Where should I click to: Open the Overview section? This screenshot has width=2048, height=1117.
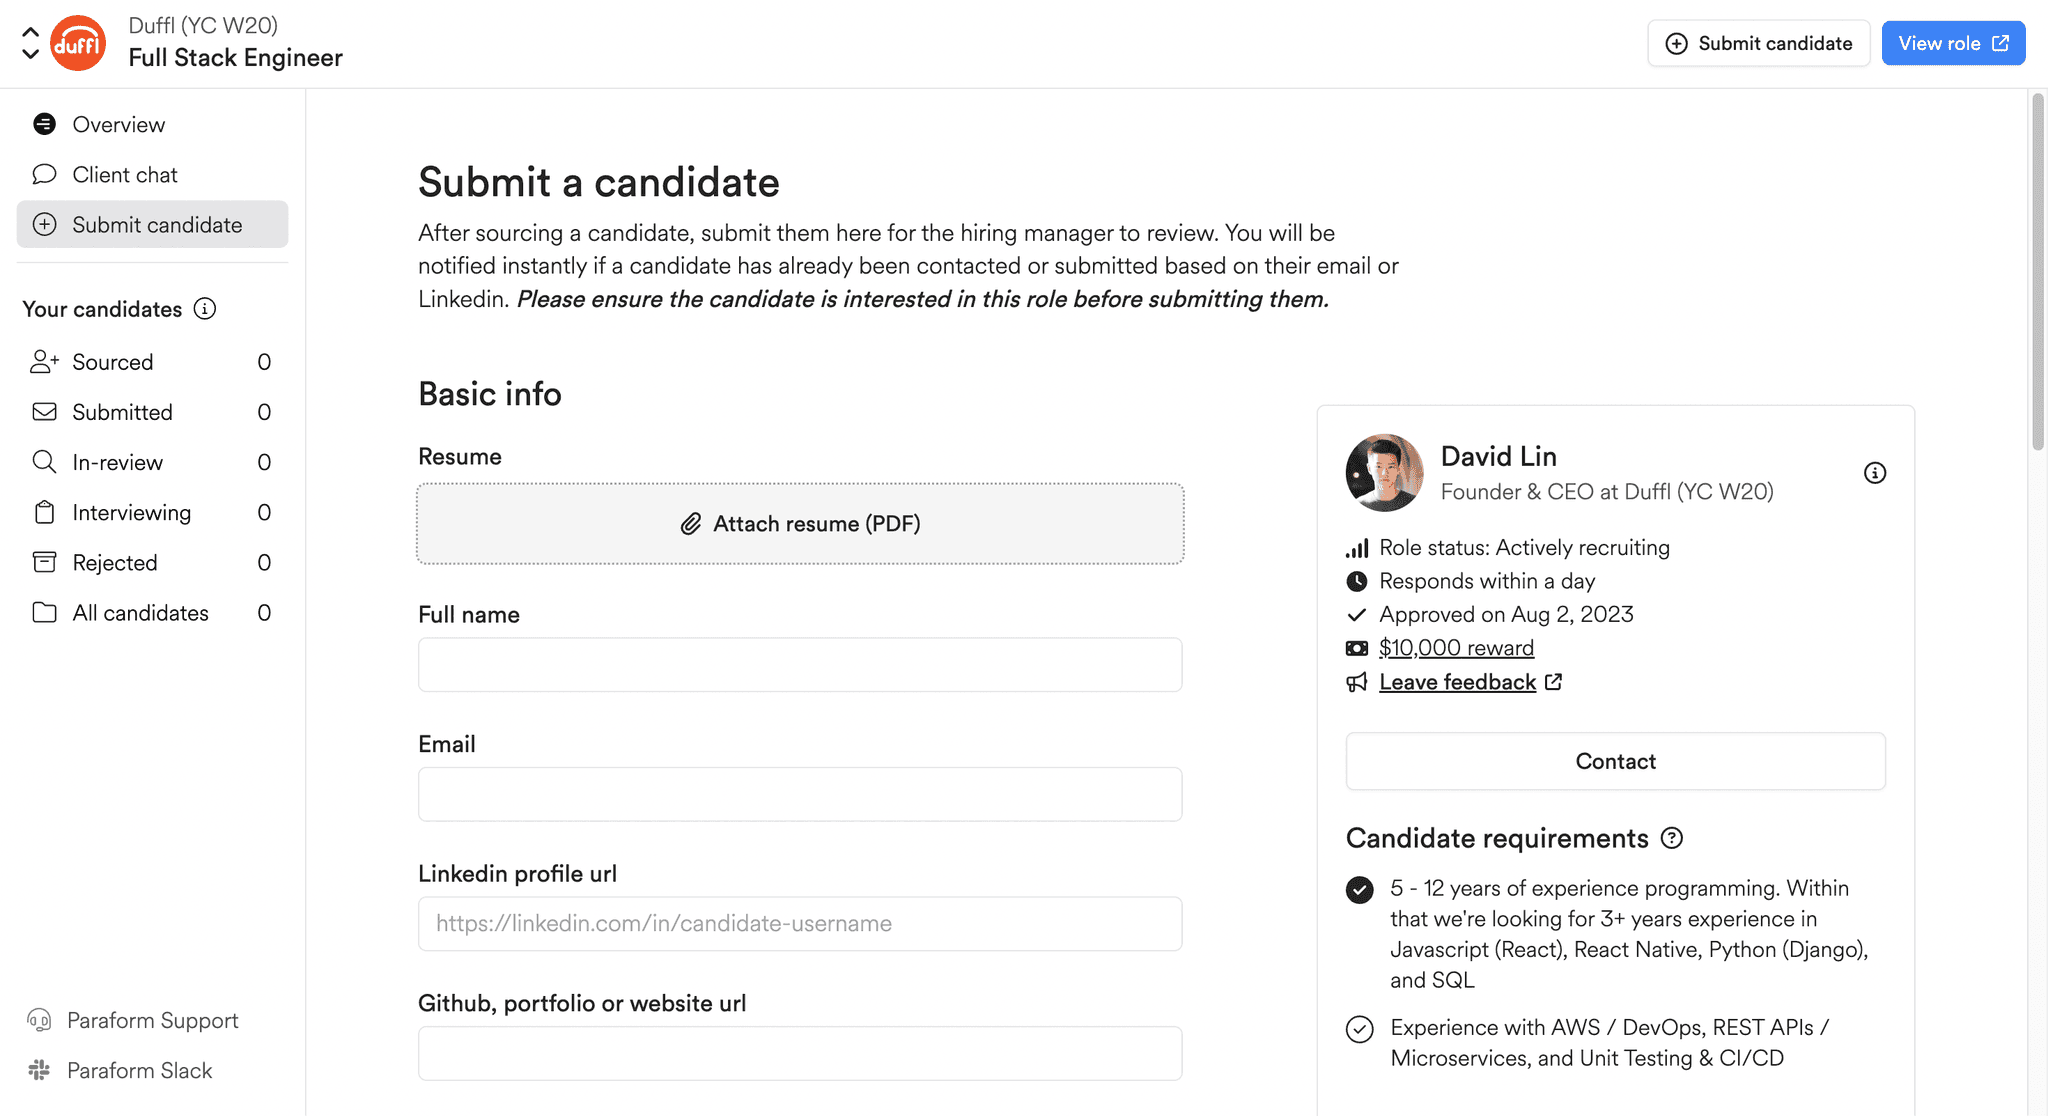pos(118,124)
